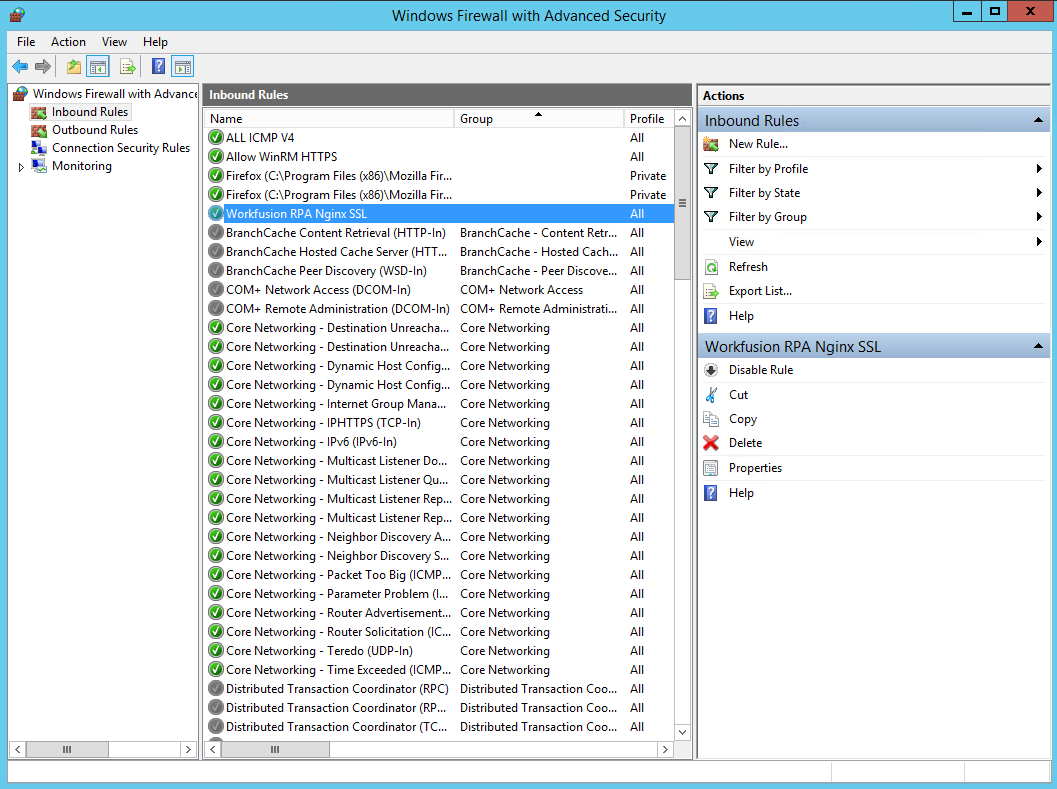Click the Filter by Group funnel icon

click(x=711, y=217)
